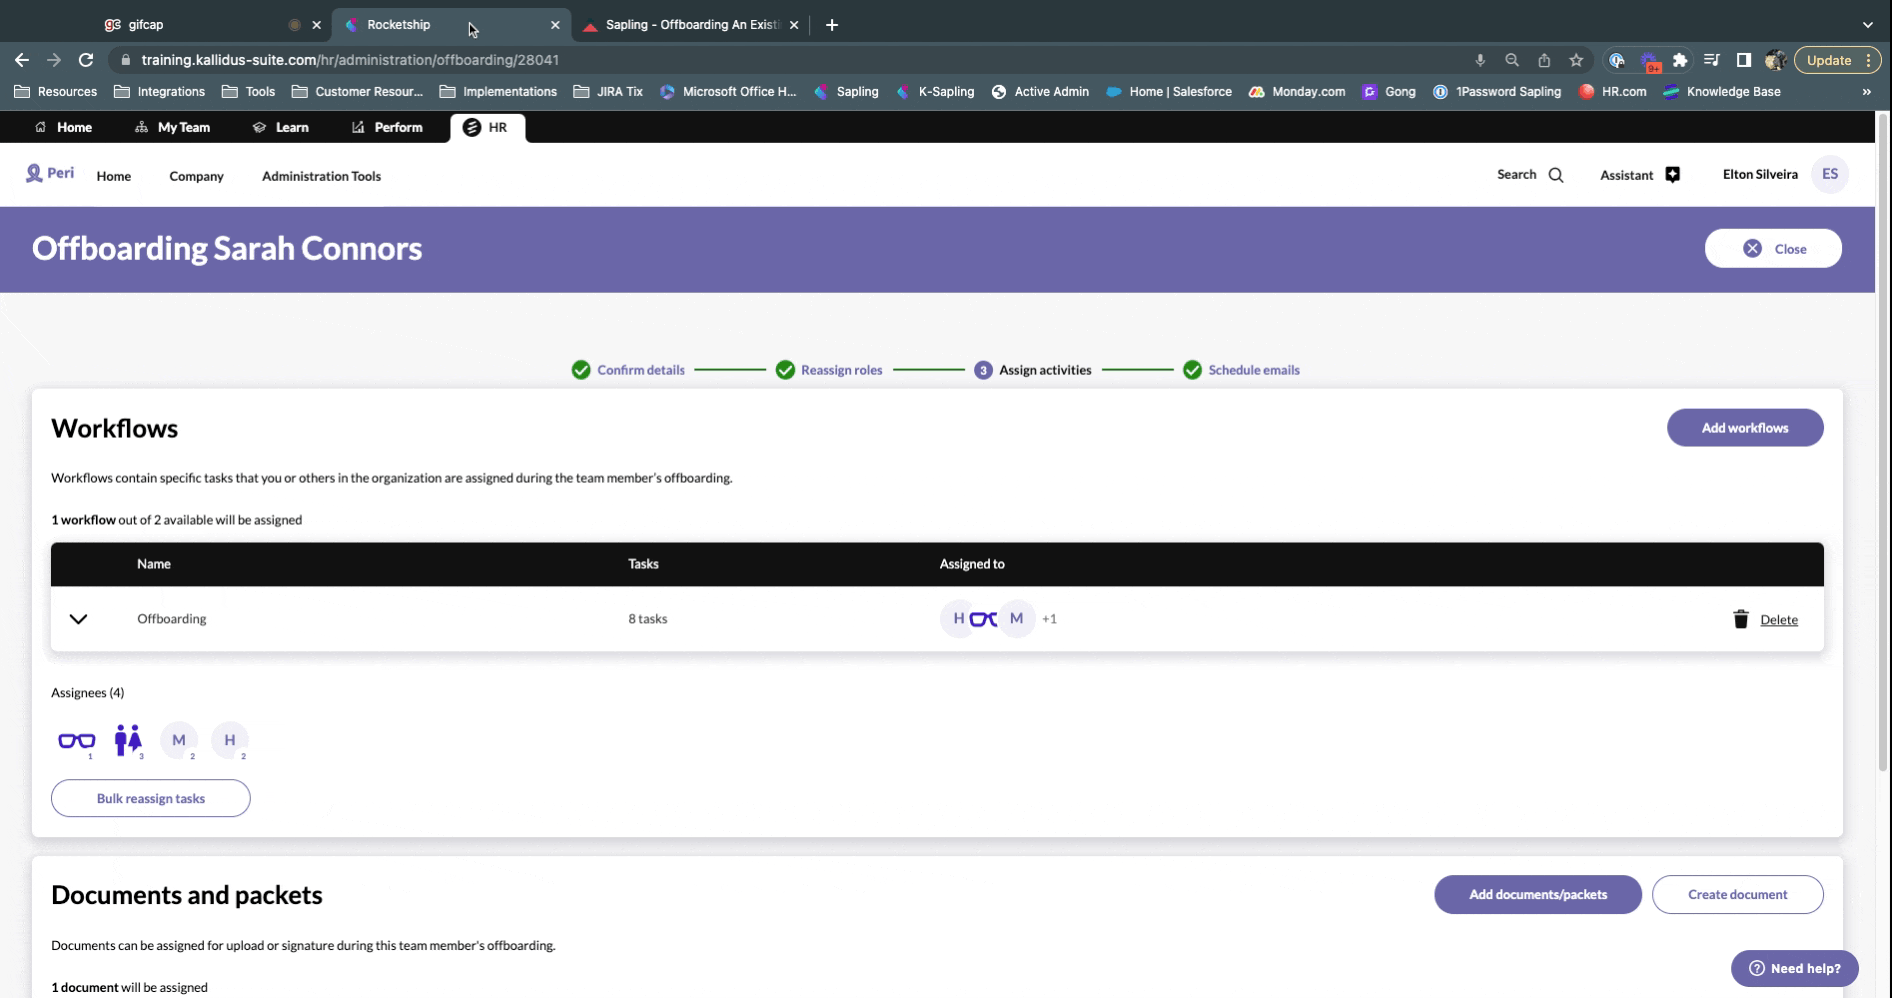Click the trash icon in the Offboarding row
Viewport: 1892px width, 998px height.
1740,619
